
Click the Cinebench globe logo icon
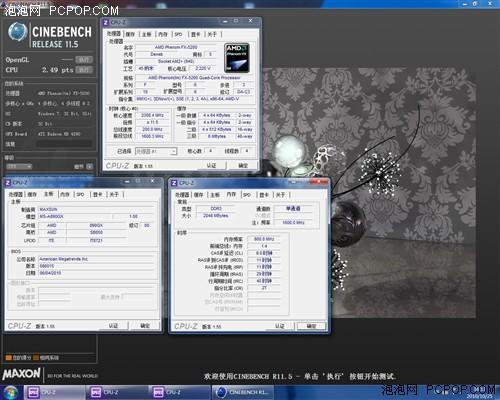[x=17, y=33]
